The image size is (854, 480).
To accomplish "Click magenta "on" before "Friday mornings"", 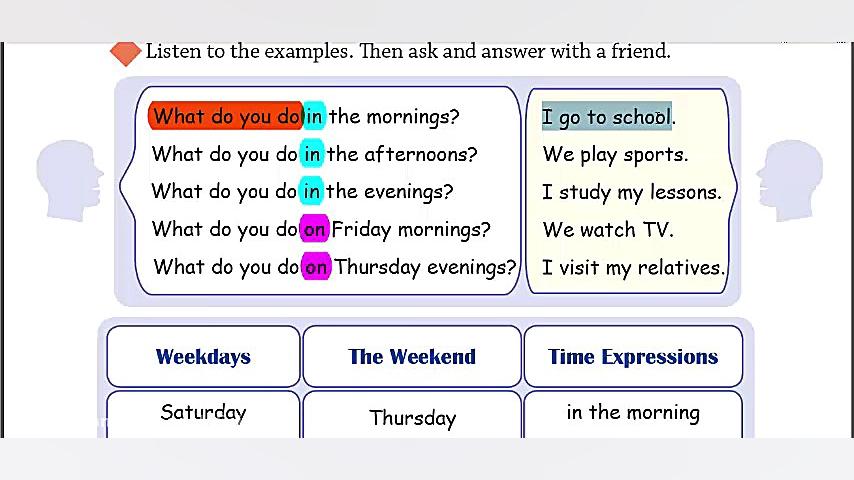I will (315, 229).
